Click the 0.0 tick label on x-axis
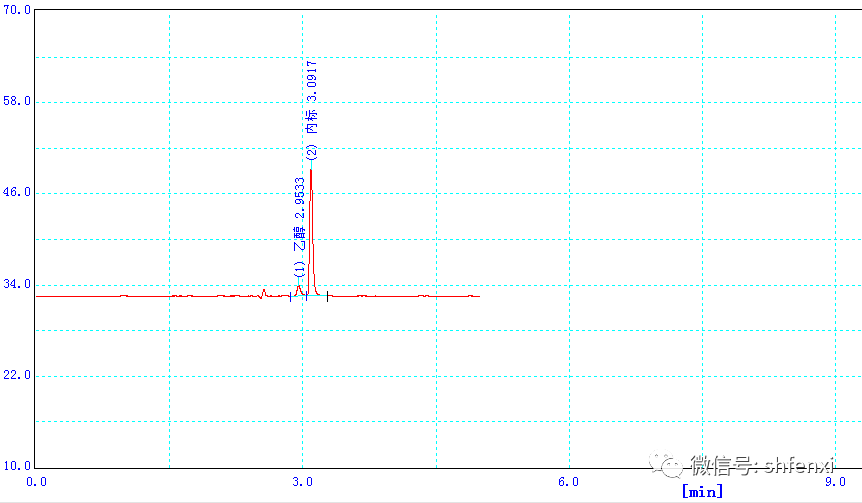The height and width of the screenshot is (503, 862). coord(36,481)
